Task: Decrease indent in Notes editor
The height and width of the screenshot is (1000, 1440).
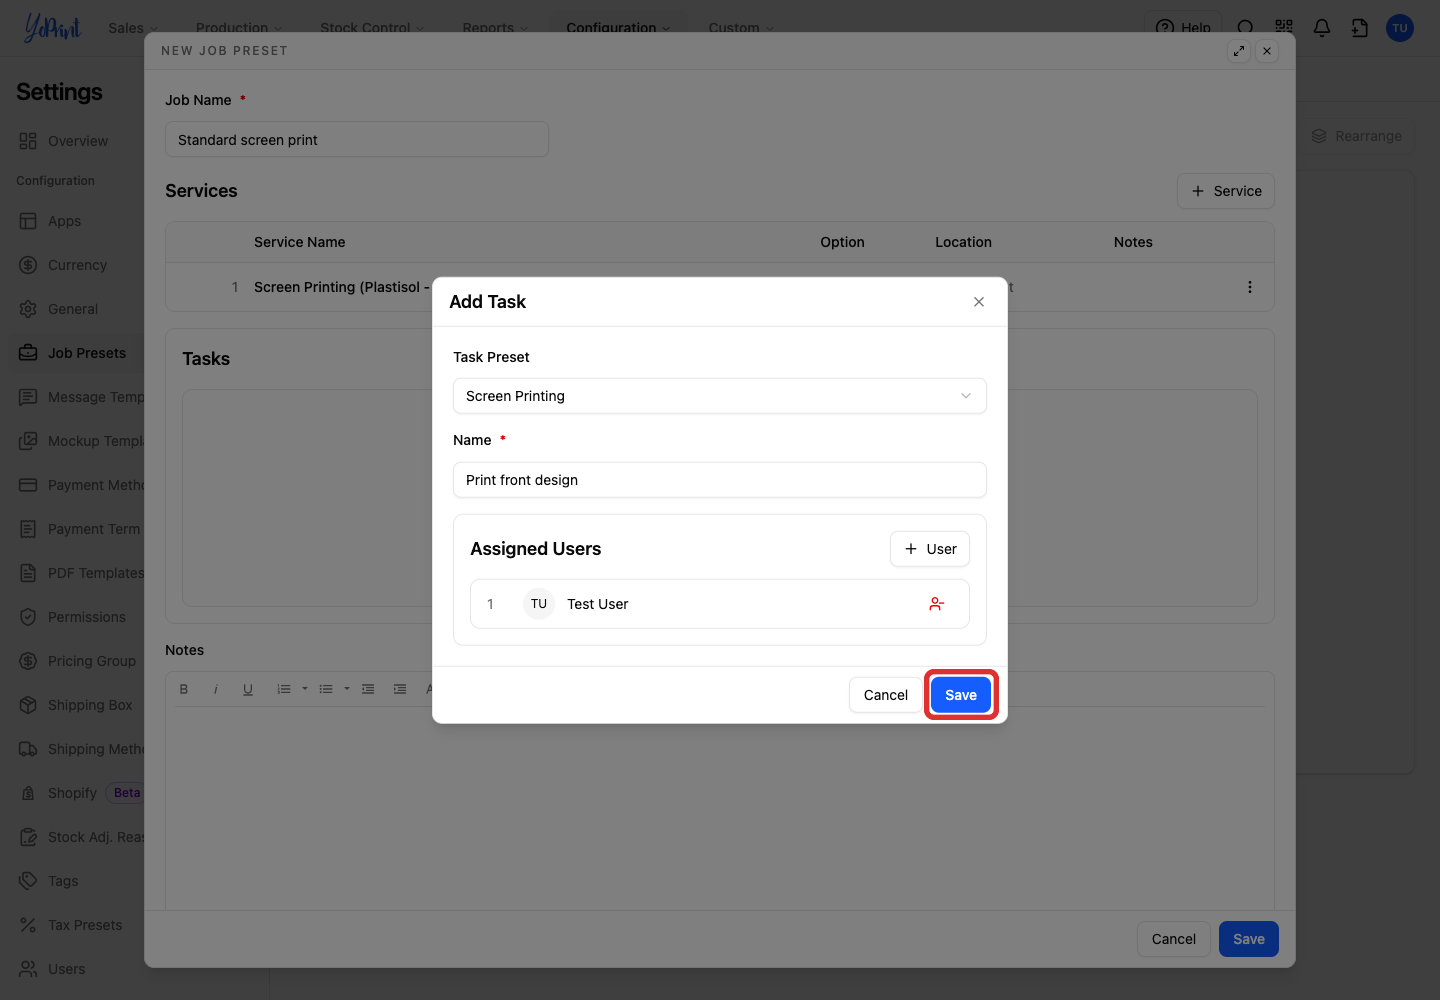Action: [x=368, y=689]
